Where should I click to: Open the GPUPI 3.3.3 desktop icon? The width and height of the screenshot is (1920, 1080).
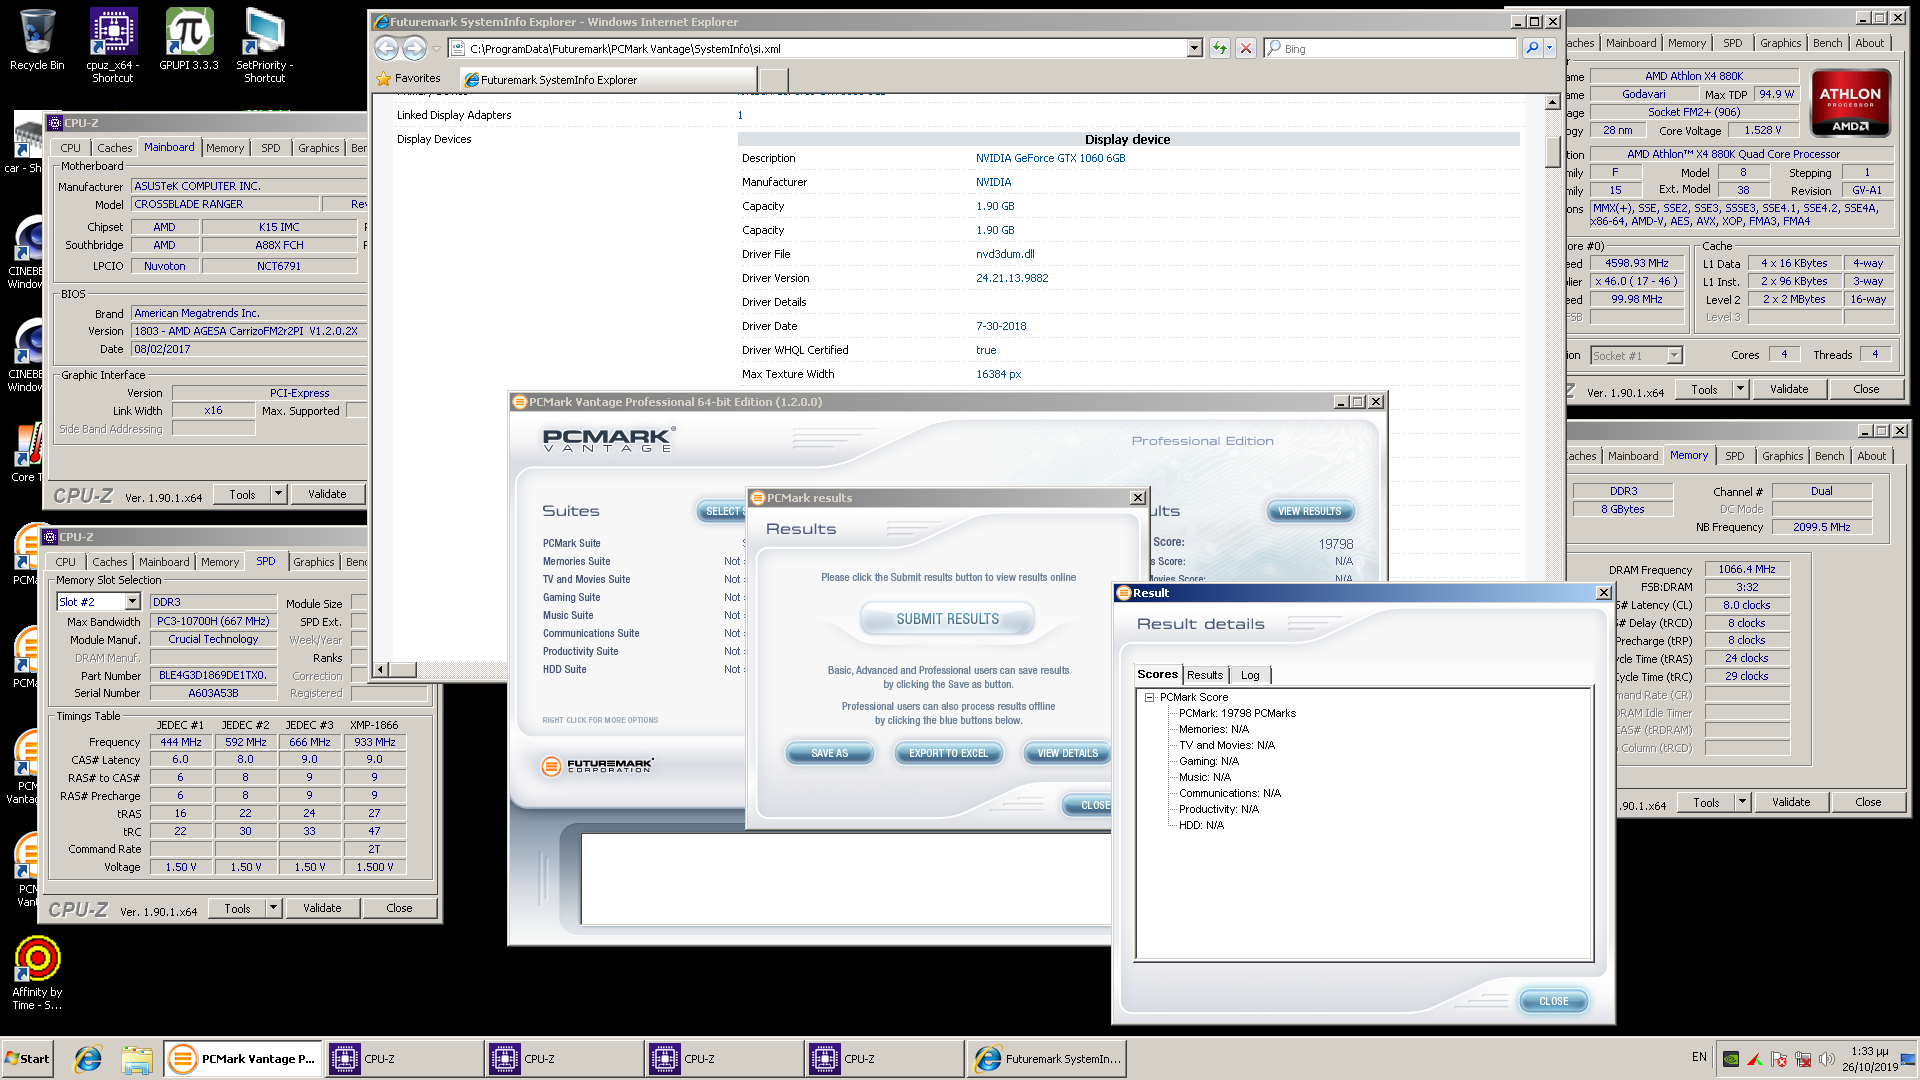coord(189,40)
